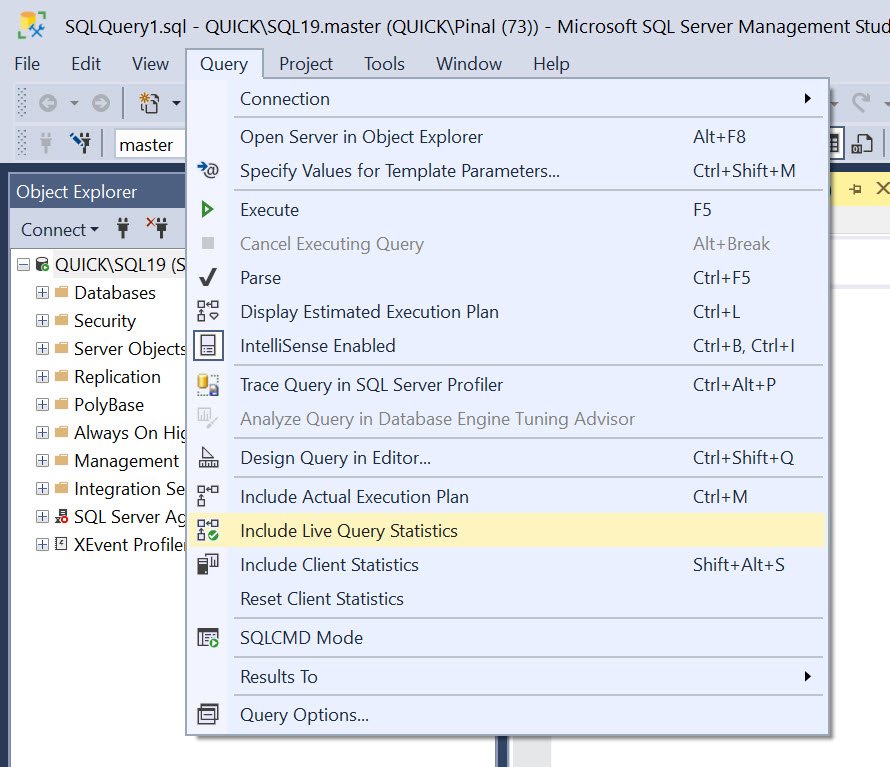The width and height of the screenshot is (890, 767).
Task: Click the Execute green play icon
Action: pyautogui.click(x=207, y=209)
